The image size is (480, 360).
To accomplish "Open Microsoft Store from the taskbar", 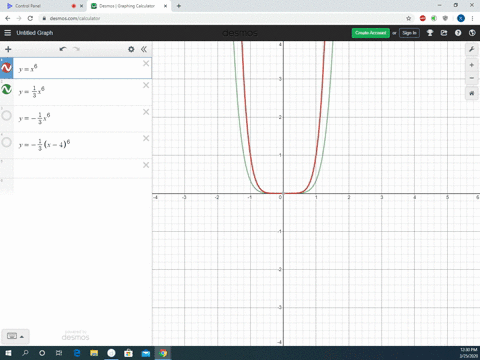I will 128,353.
